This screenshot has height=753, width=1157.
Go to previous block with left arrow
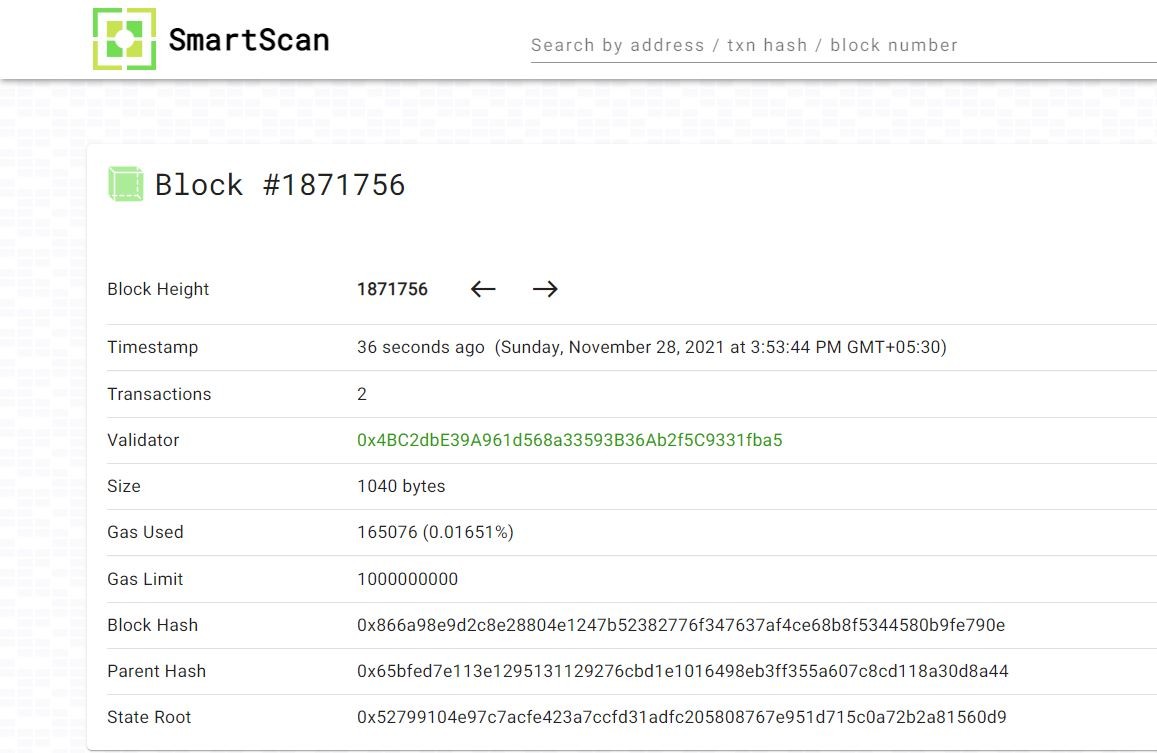pos(483,289)
